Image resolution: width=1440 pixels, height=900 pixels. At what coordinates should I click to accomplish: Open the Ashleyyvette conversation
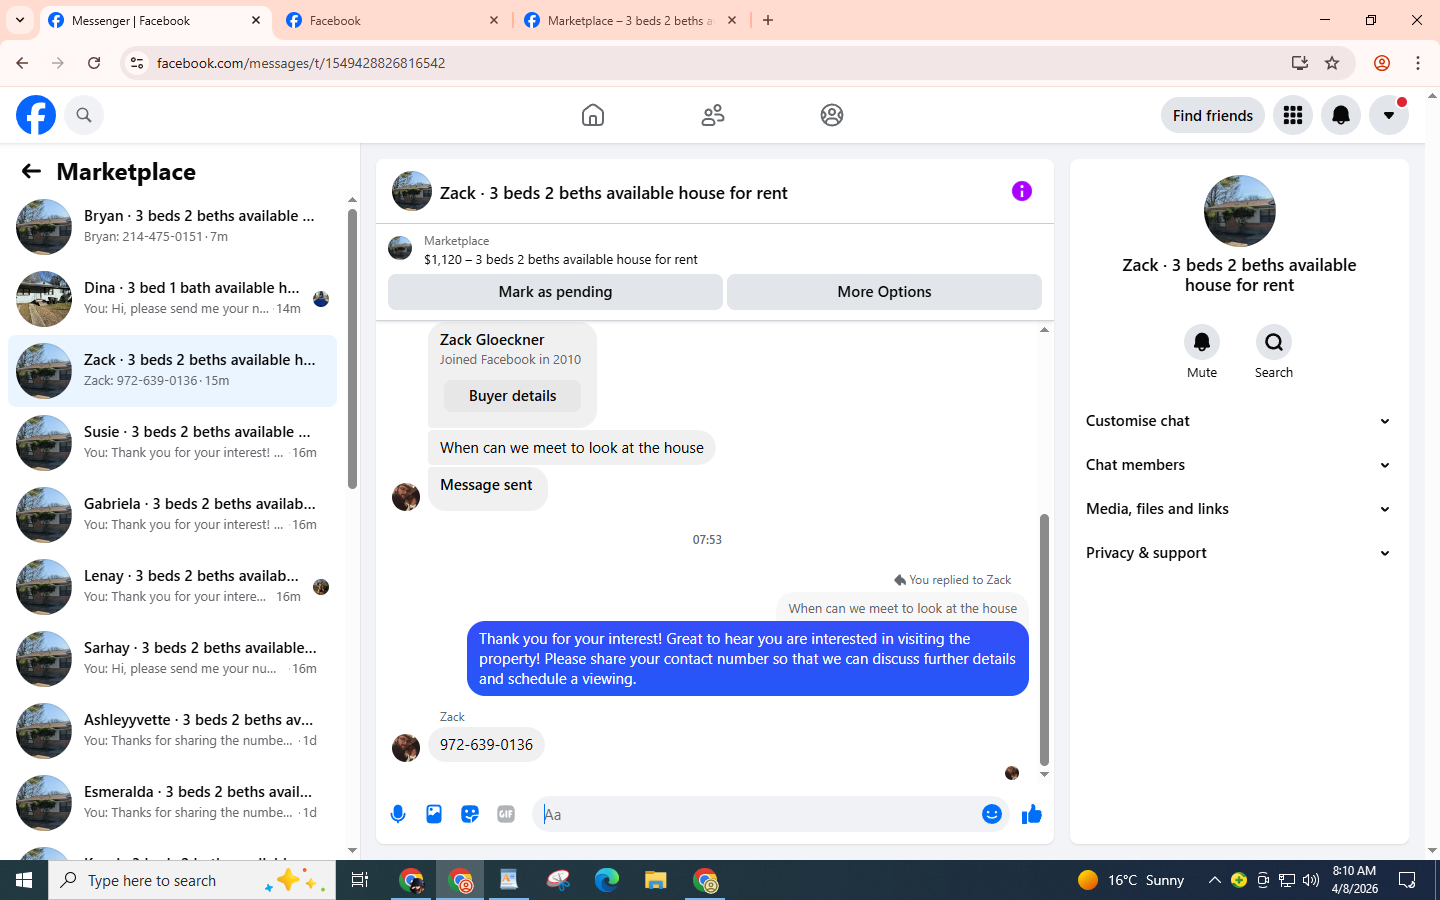point(172,731)
